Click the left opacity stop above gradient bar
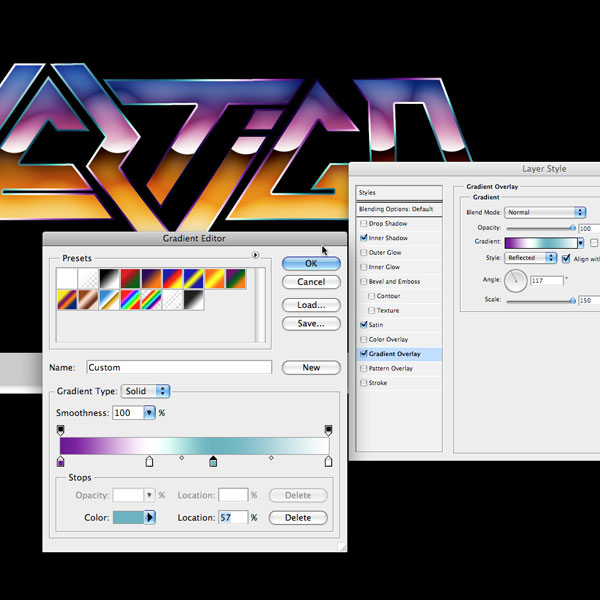The image size is (600, 600). pos(61,430)
